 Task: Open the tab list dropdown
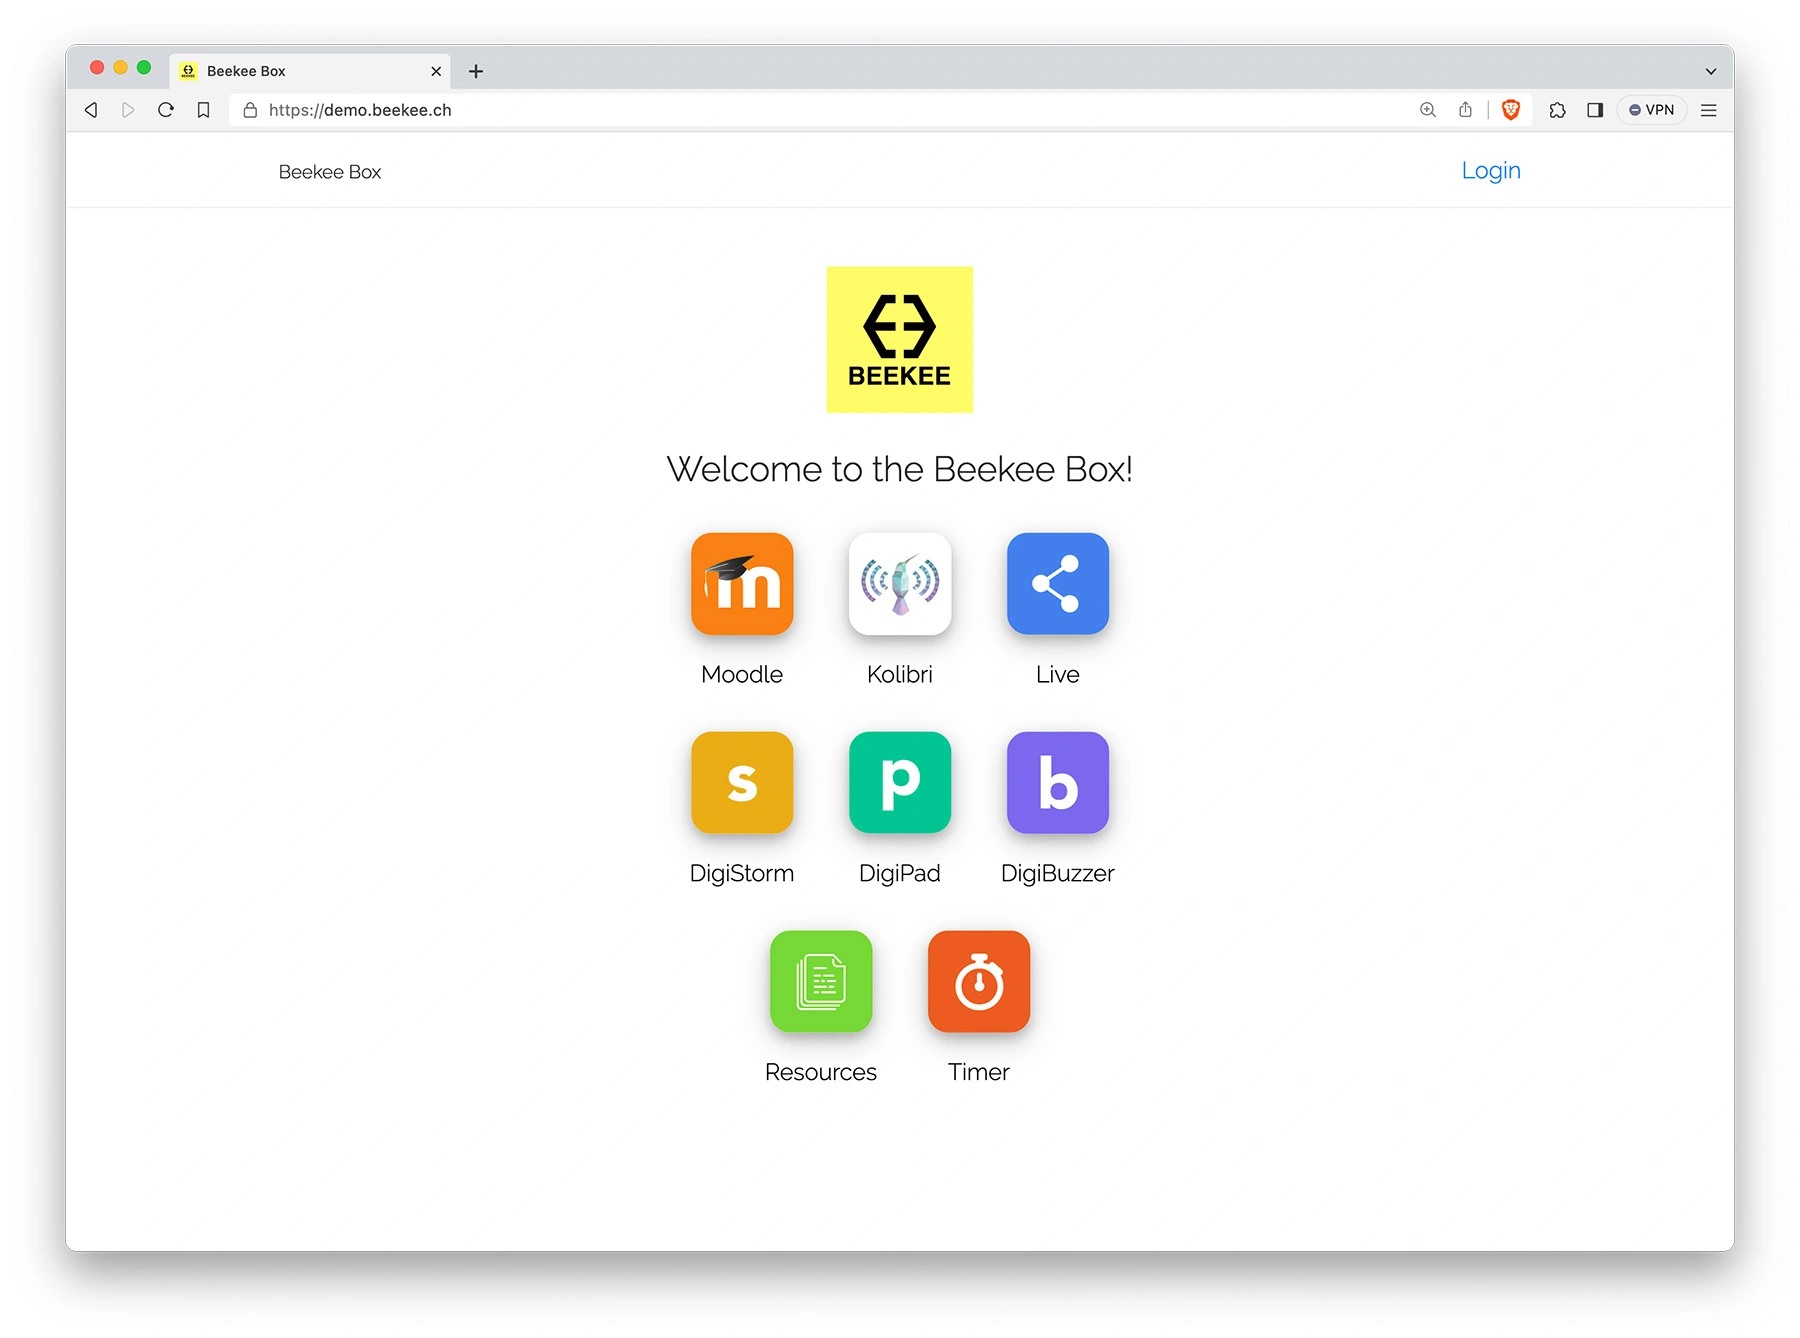click(1711, 71)
